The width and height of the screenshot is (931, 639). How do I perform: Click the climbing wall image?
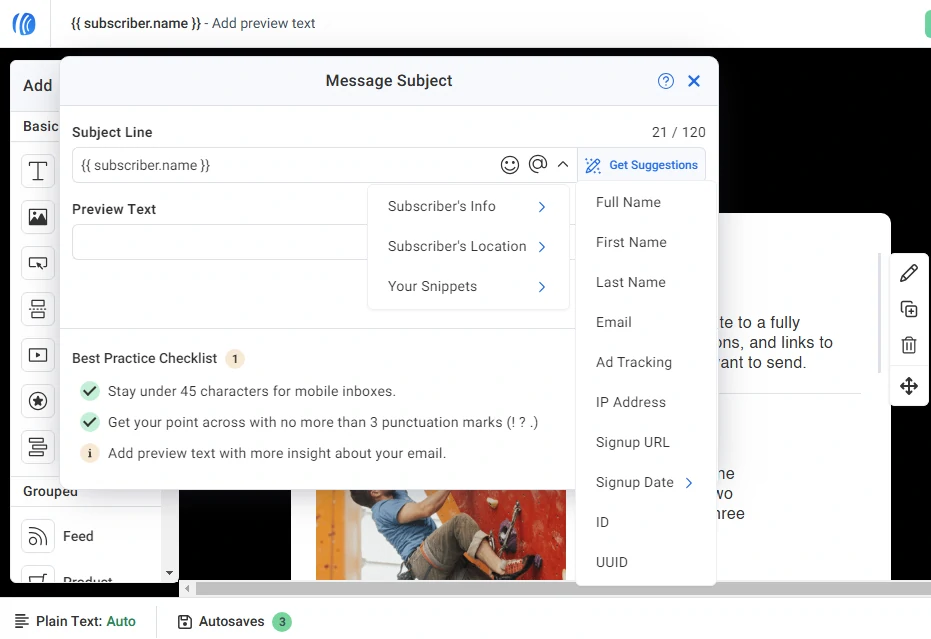[x=441, y=534]
